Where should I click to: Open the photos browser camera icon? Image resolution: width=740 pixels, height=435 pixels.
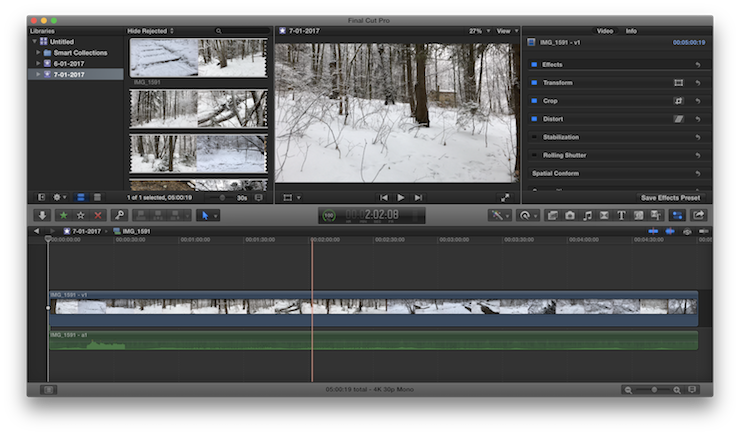[569, 215]
